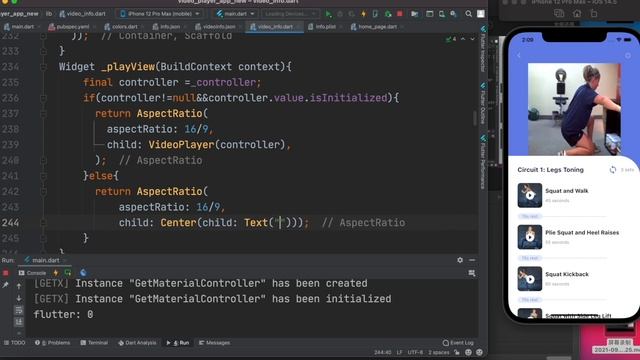Click UTF-8 encoding in status bar
The image size is (640, 360).
coord(415,352)
